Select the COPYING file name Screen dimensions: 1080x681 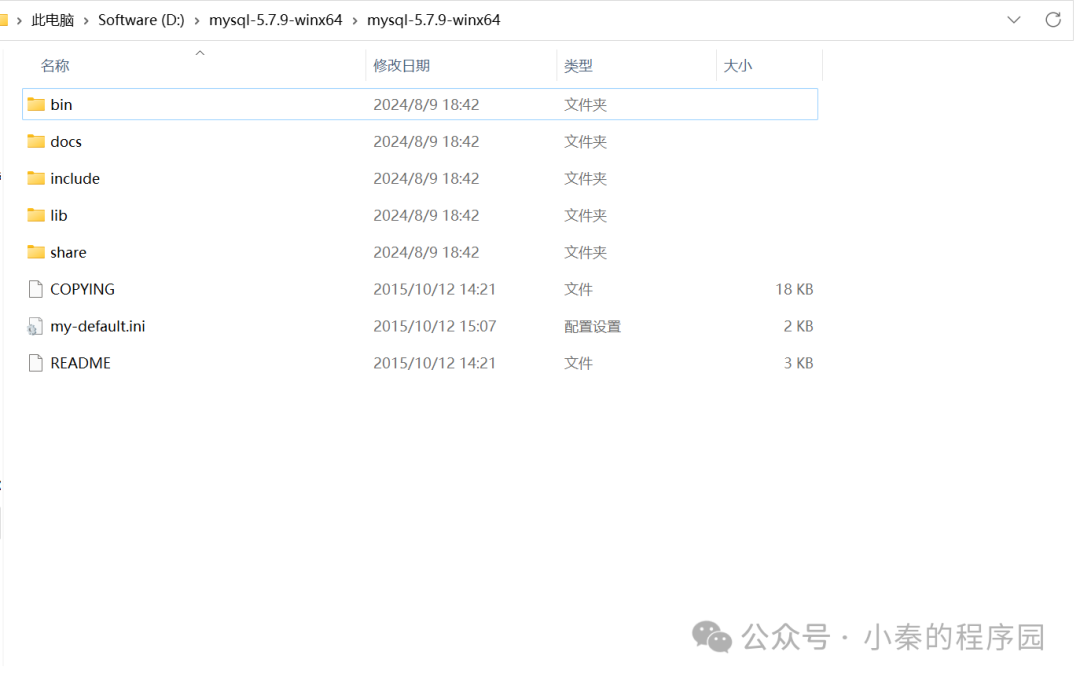tap(83, 289)
